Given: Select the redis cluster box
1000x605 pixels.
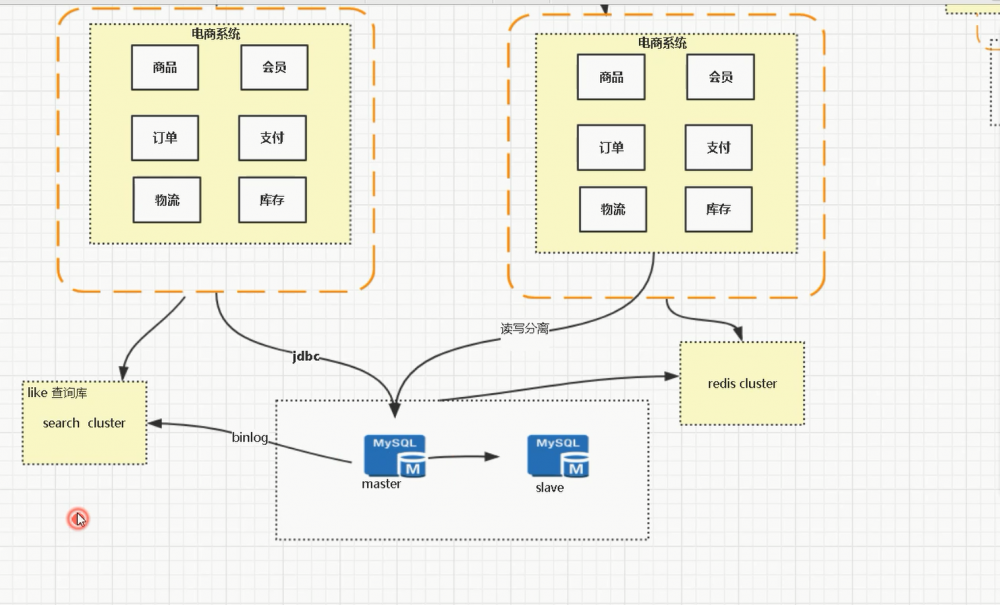Looking at the screenshot, I should click(x=742, y=383).
